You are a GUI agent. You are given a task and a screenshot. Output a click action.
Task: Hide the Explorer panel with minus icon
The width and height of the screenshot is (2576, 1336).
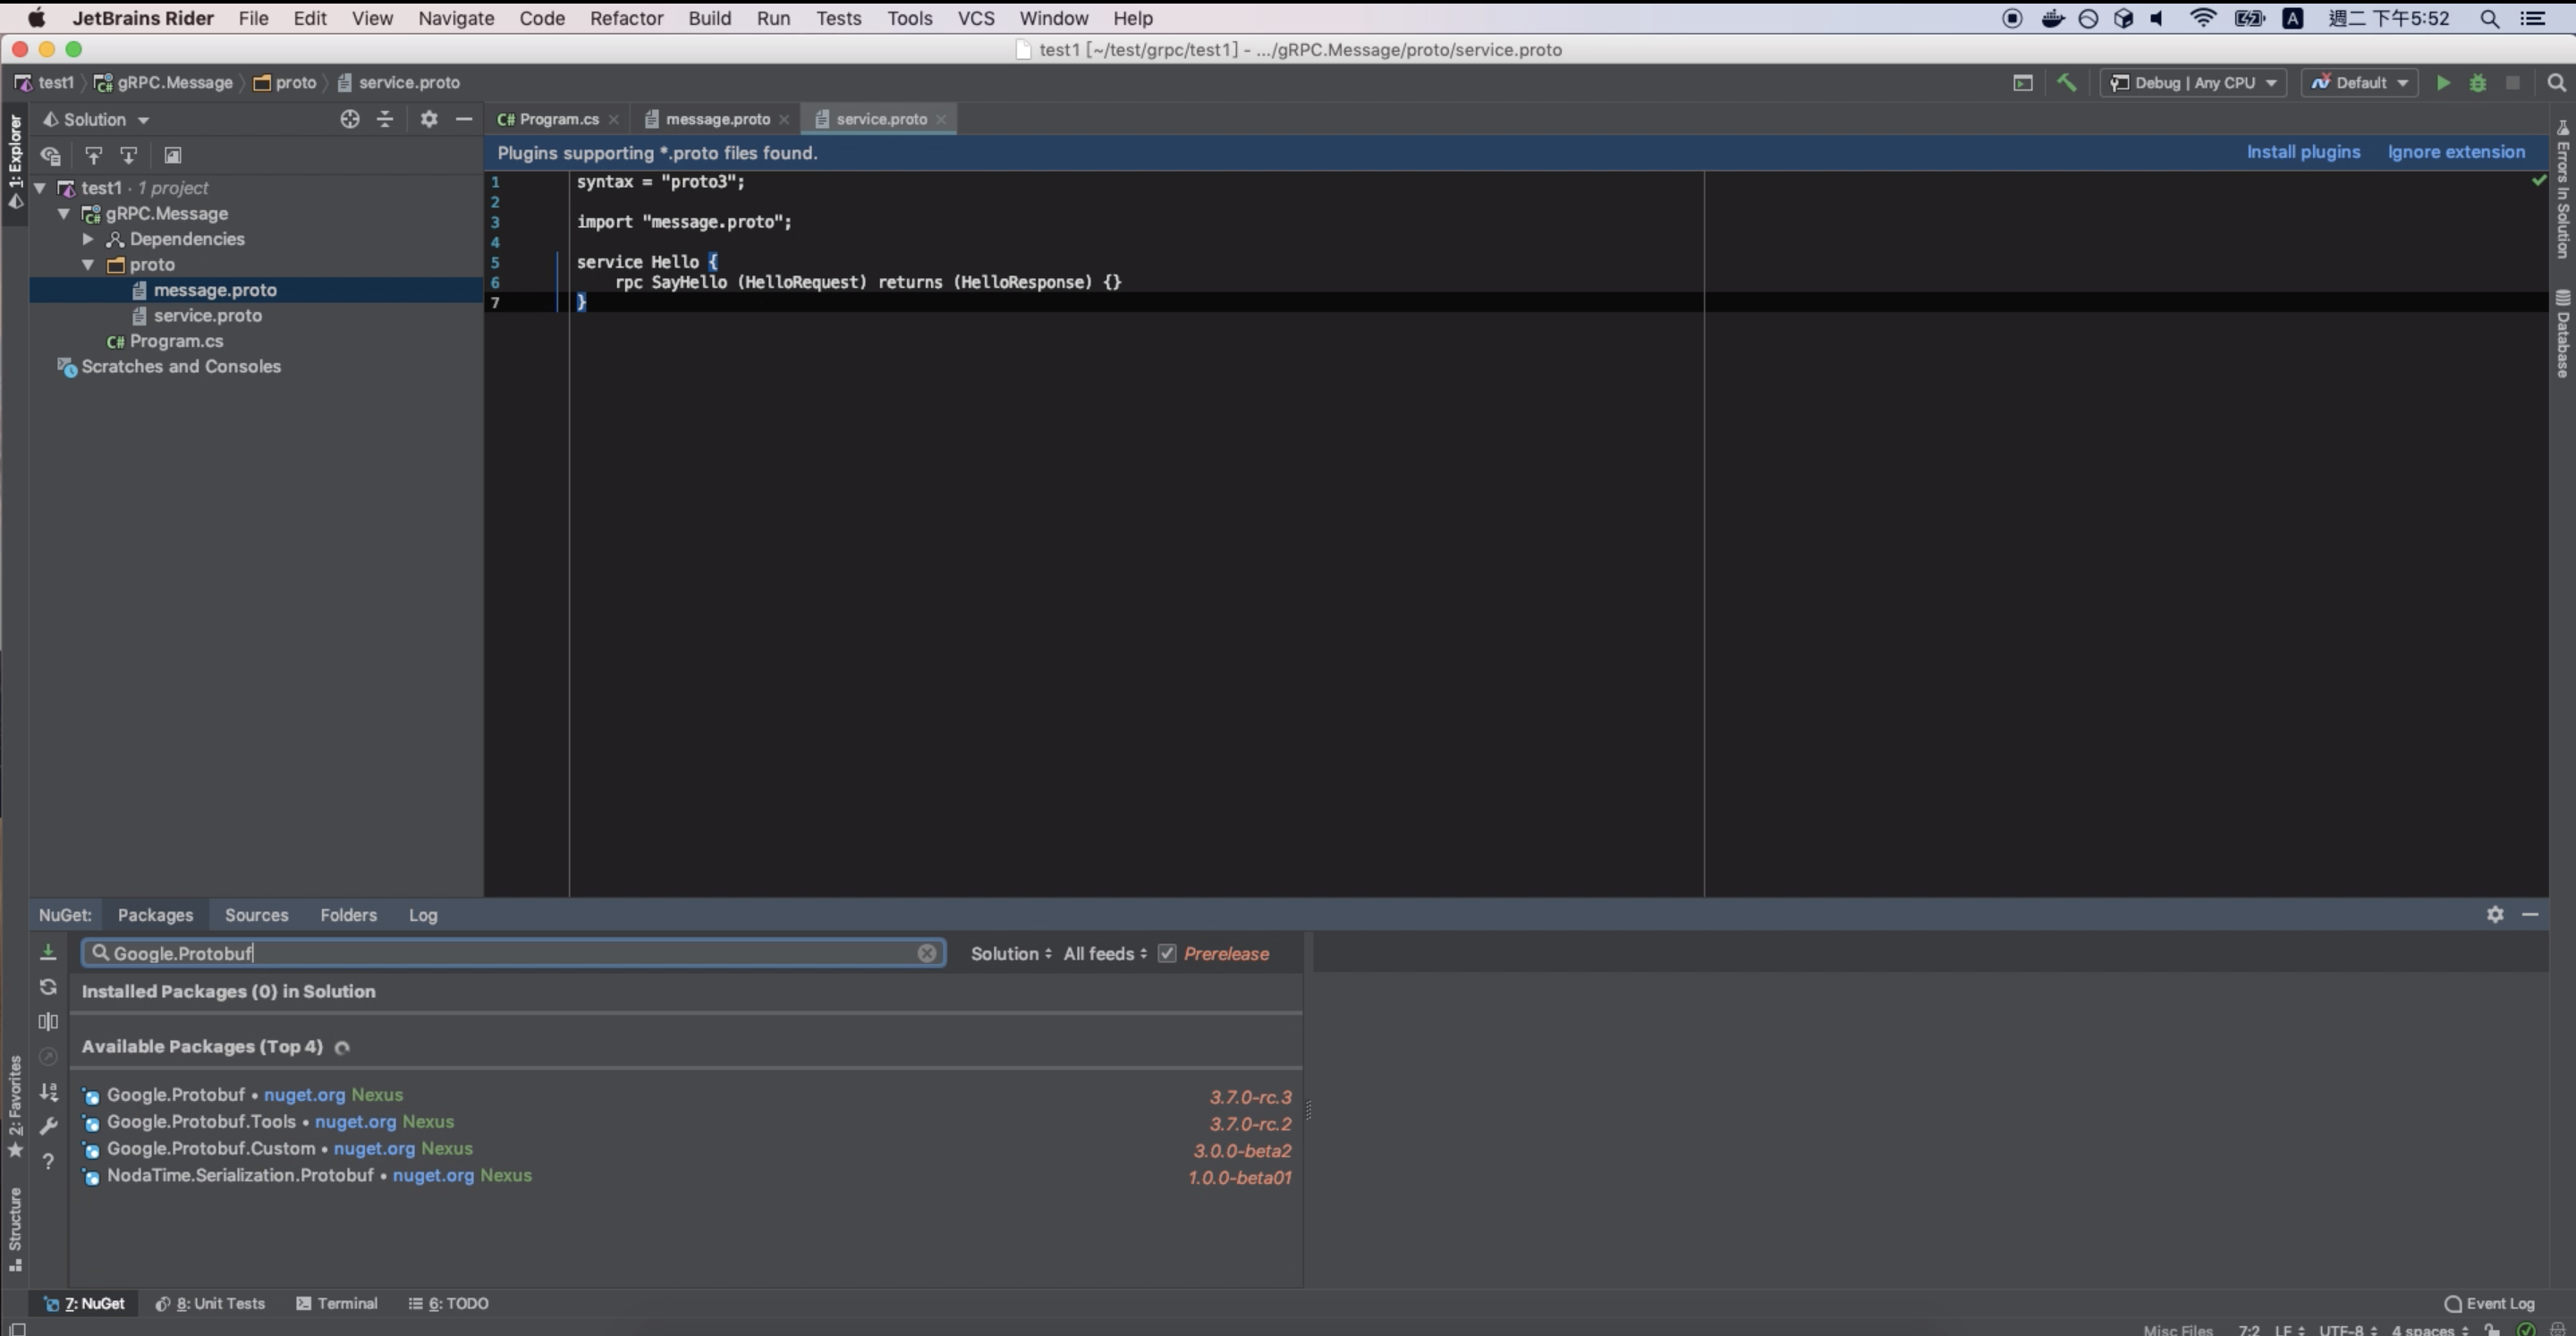click(x=464, y=119)
